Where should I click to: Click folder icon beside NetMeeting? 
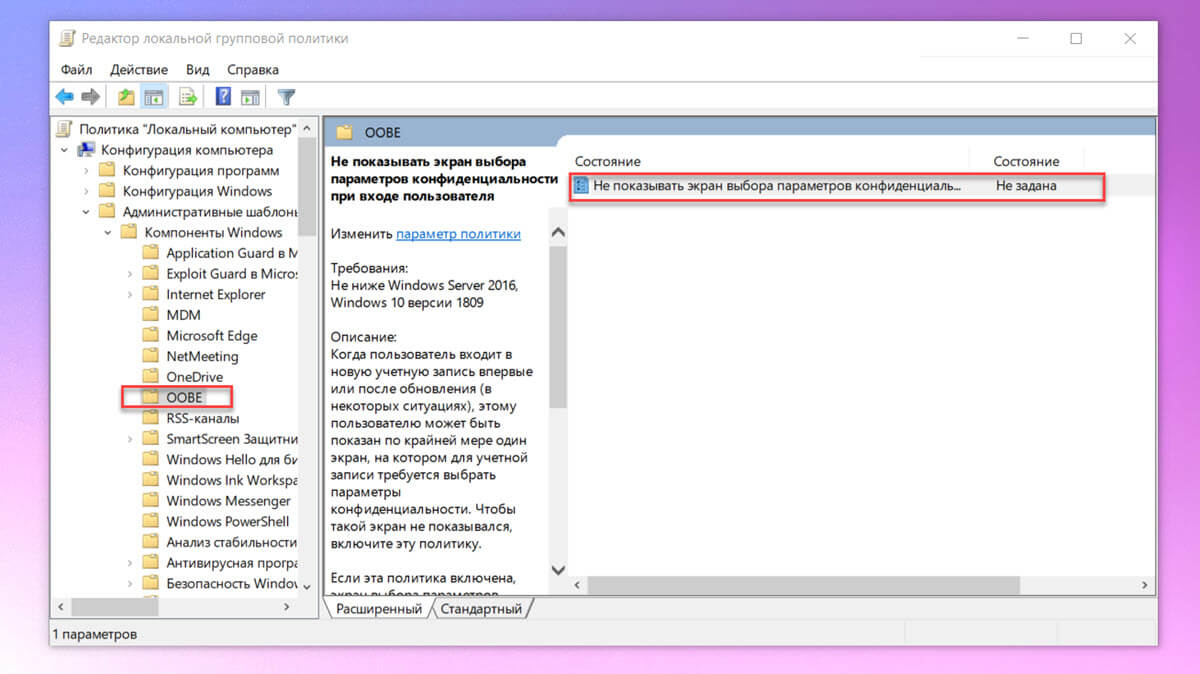[150, 356]
